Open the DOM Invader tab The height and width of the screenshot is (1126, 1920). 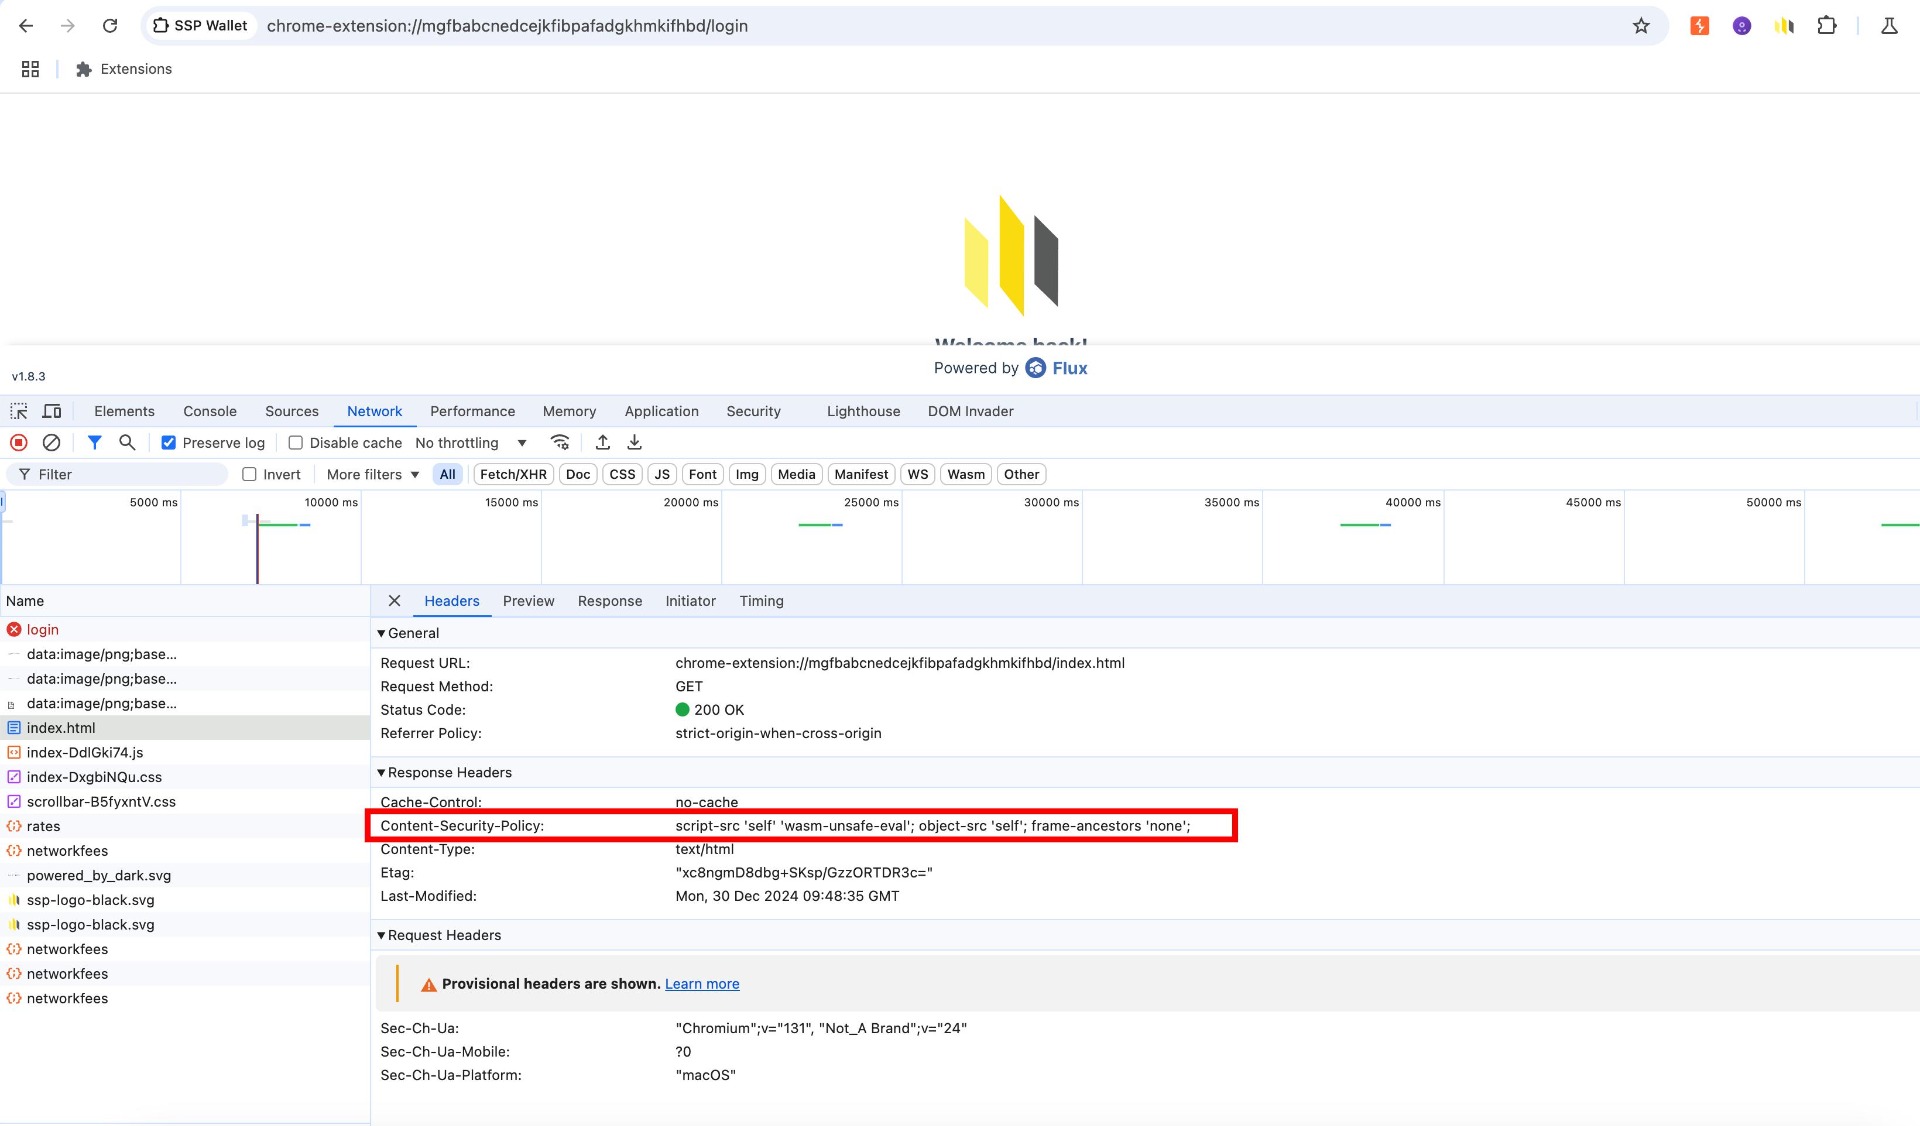pos(970,411)
